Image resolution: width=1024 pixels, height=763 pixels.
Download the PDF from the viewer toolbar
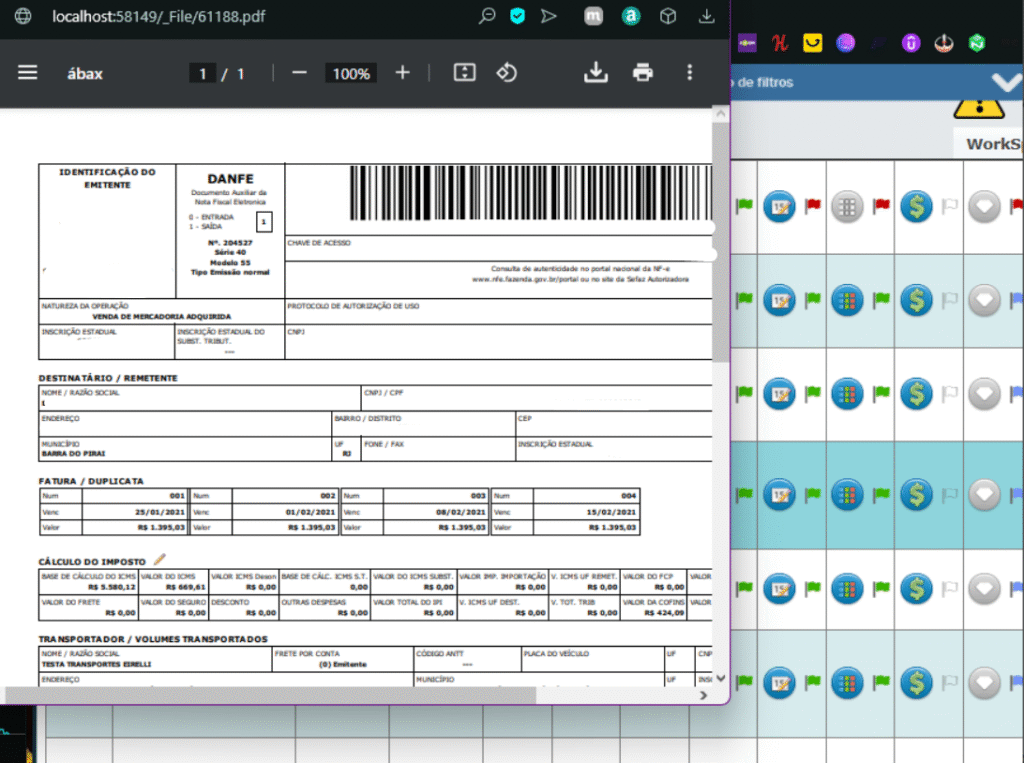point(596,73)
